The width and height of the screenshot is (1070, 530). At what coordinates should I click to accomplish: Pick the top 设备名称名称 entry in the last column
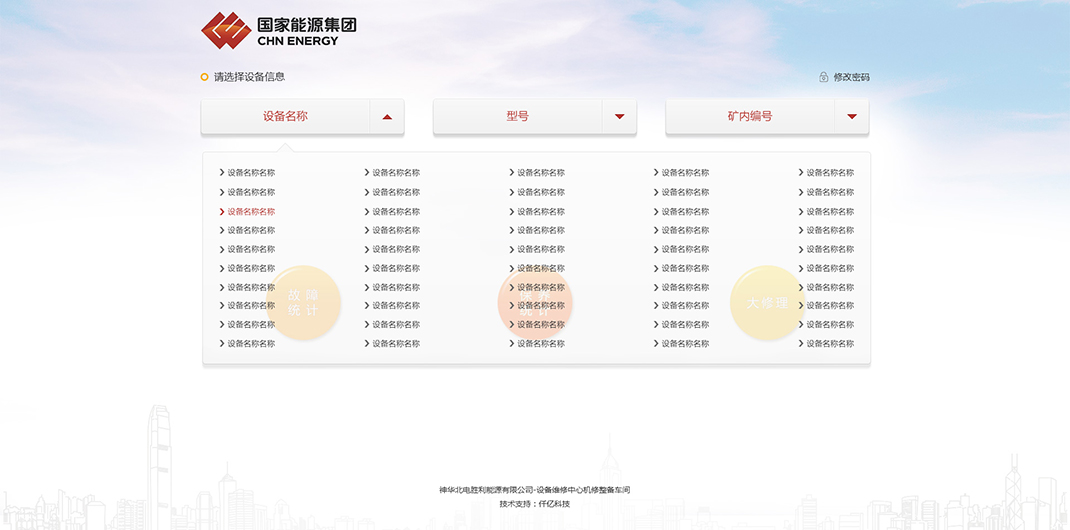[x=830, y=173]
